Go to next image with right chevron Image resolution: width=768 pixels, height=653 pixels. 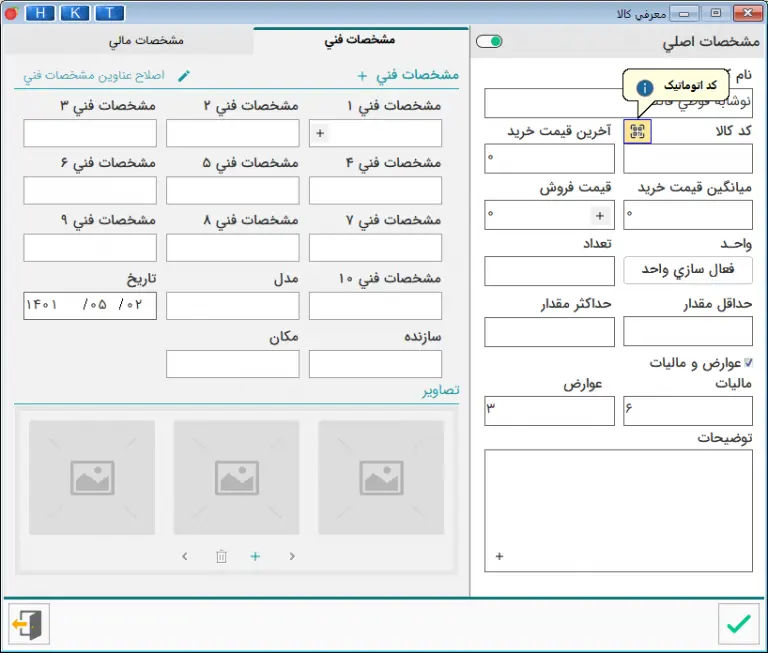click(x=292, y=556)
